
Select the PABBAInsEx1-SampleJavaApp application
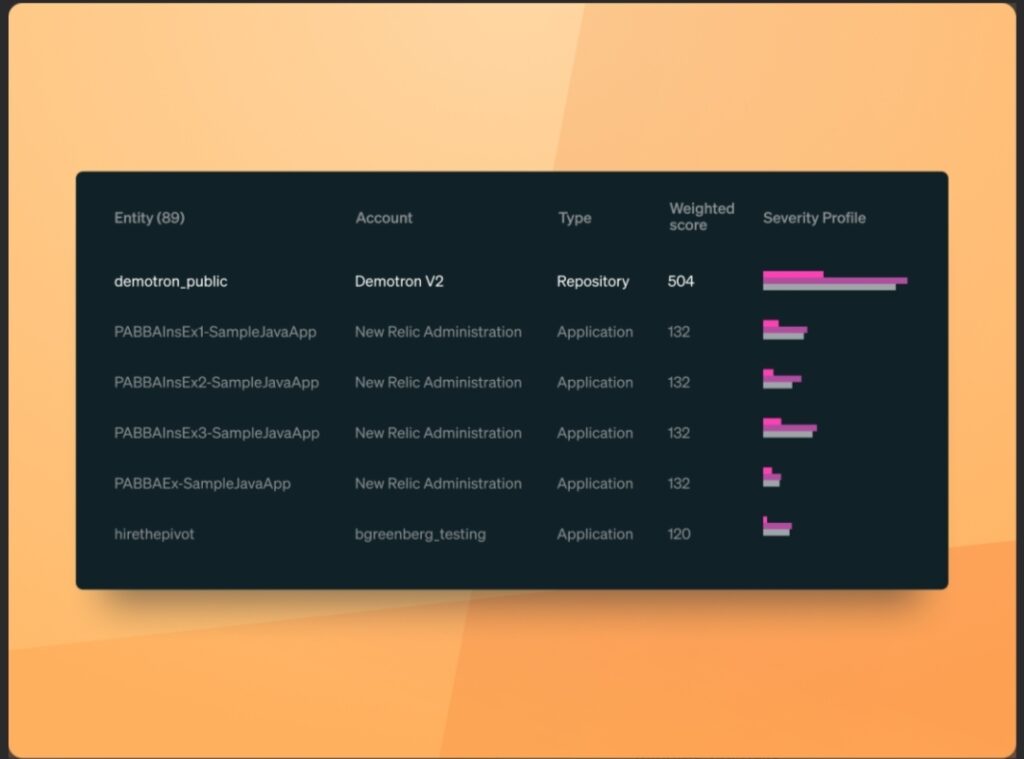coord(216,332)
